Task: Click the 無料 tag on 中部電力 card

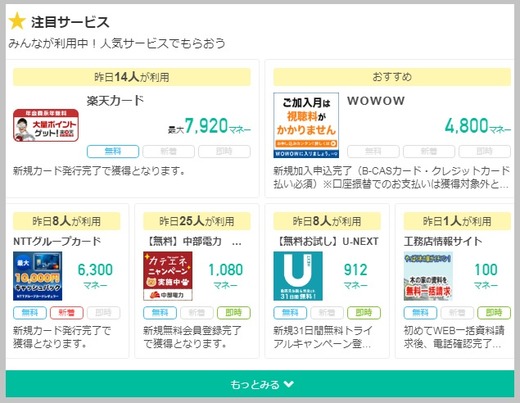Action: (x=160, y=313)
